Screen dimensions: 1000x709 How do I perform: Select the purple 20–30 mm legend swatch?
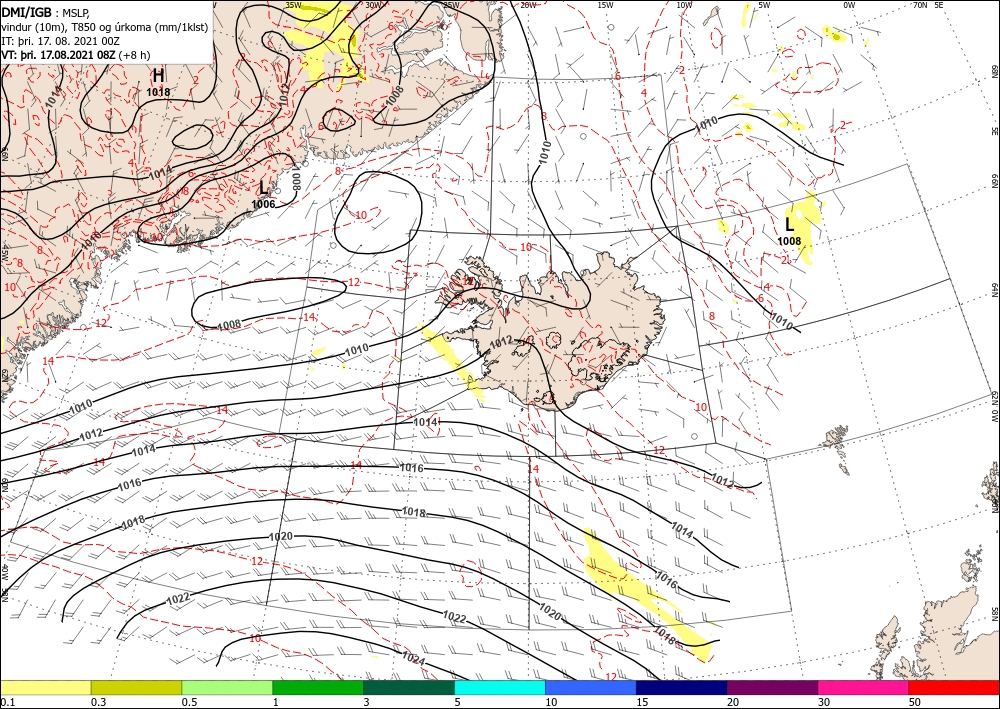[x=772, y=687]
